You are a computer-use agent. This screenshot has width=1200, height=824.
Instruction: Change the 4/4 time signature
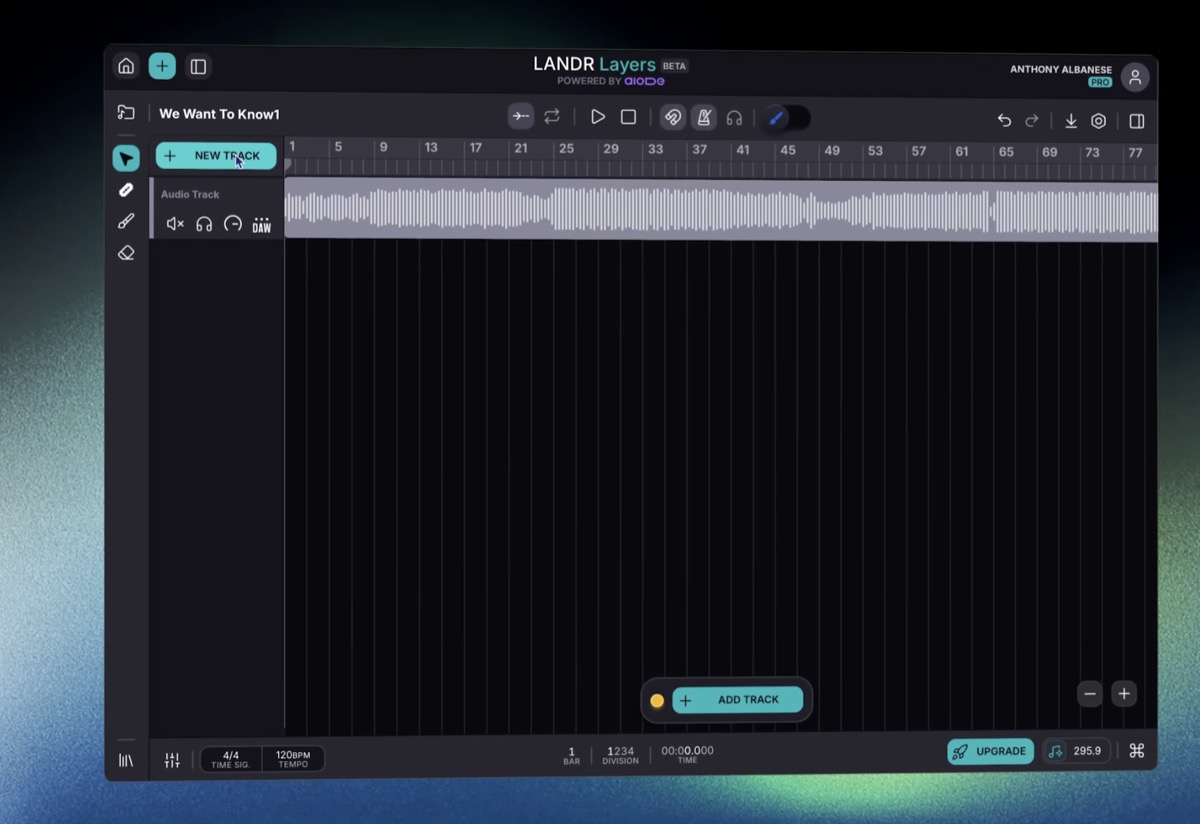pyautogui.click(x=231, y=759)
